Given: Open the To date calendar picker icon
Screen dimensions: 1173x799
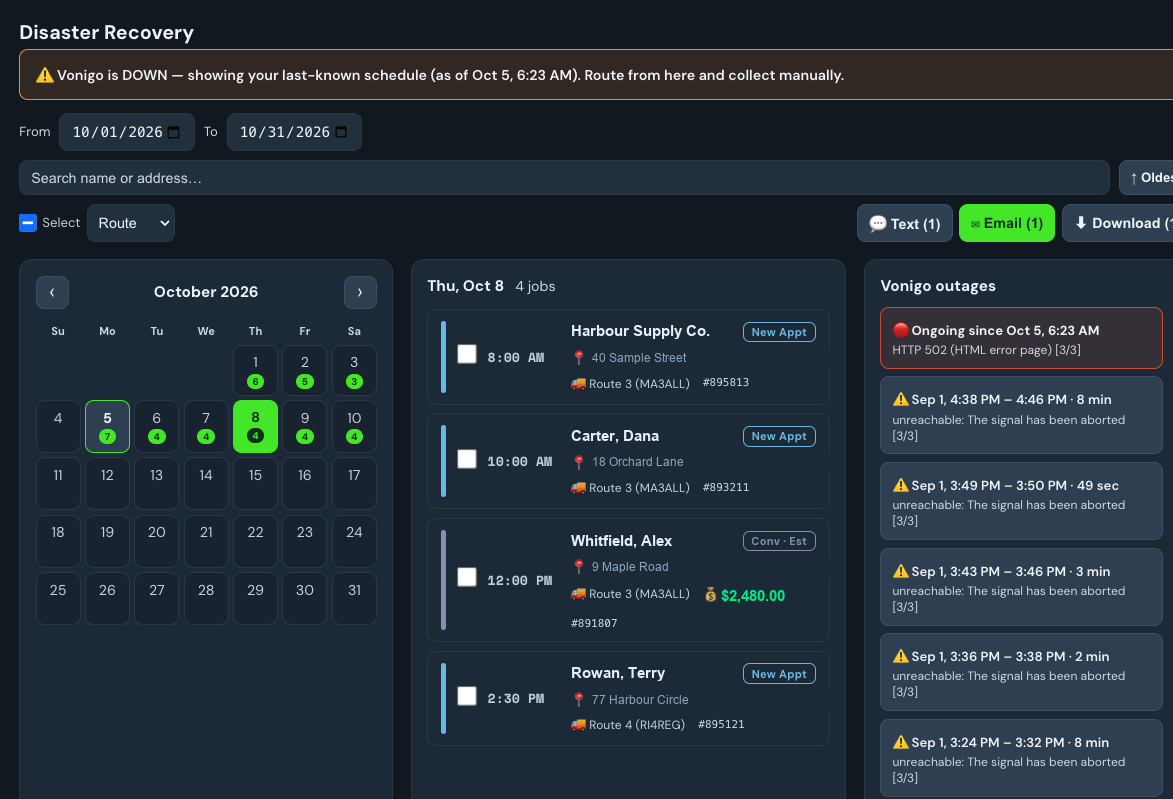Looking at the screenshot, I should point(341,132).
